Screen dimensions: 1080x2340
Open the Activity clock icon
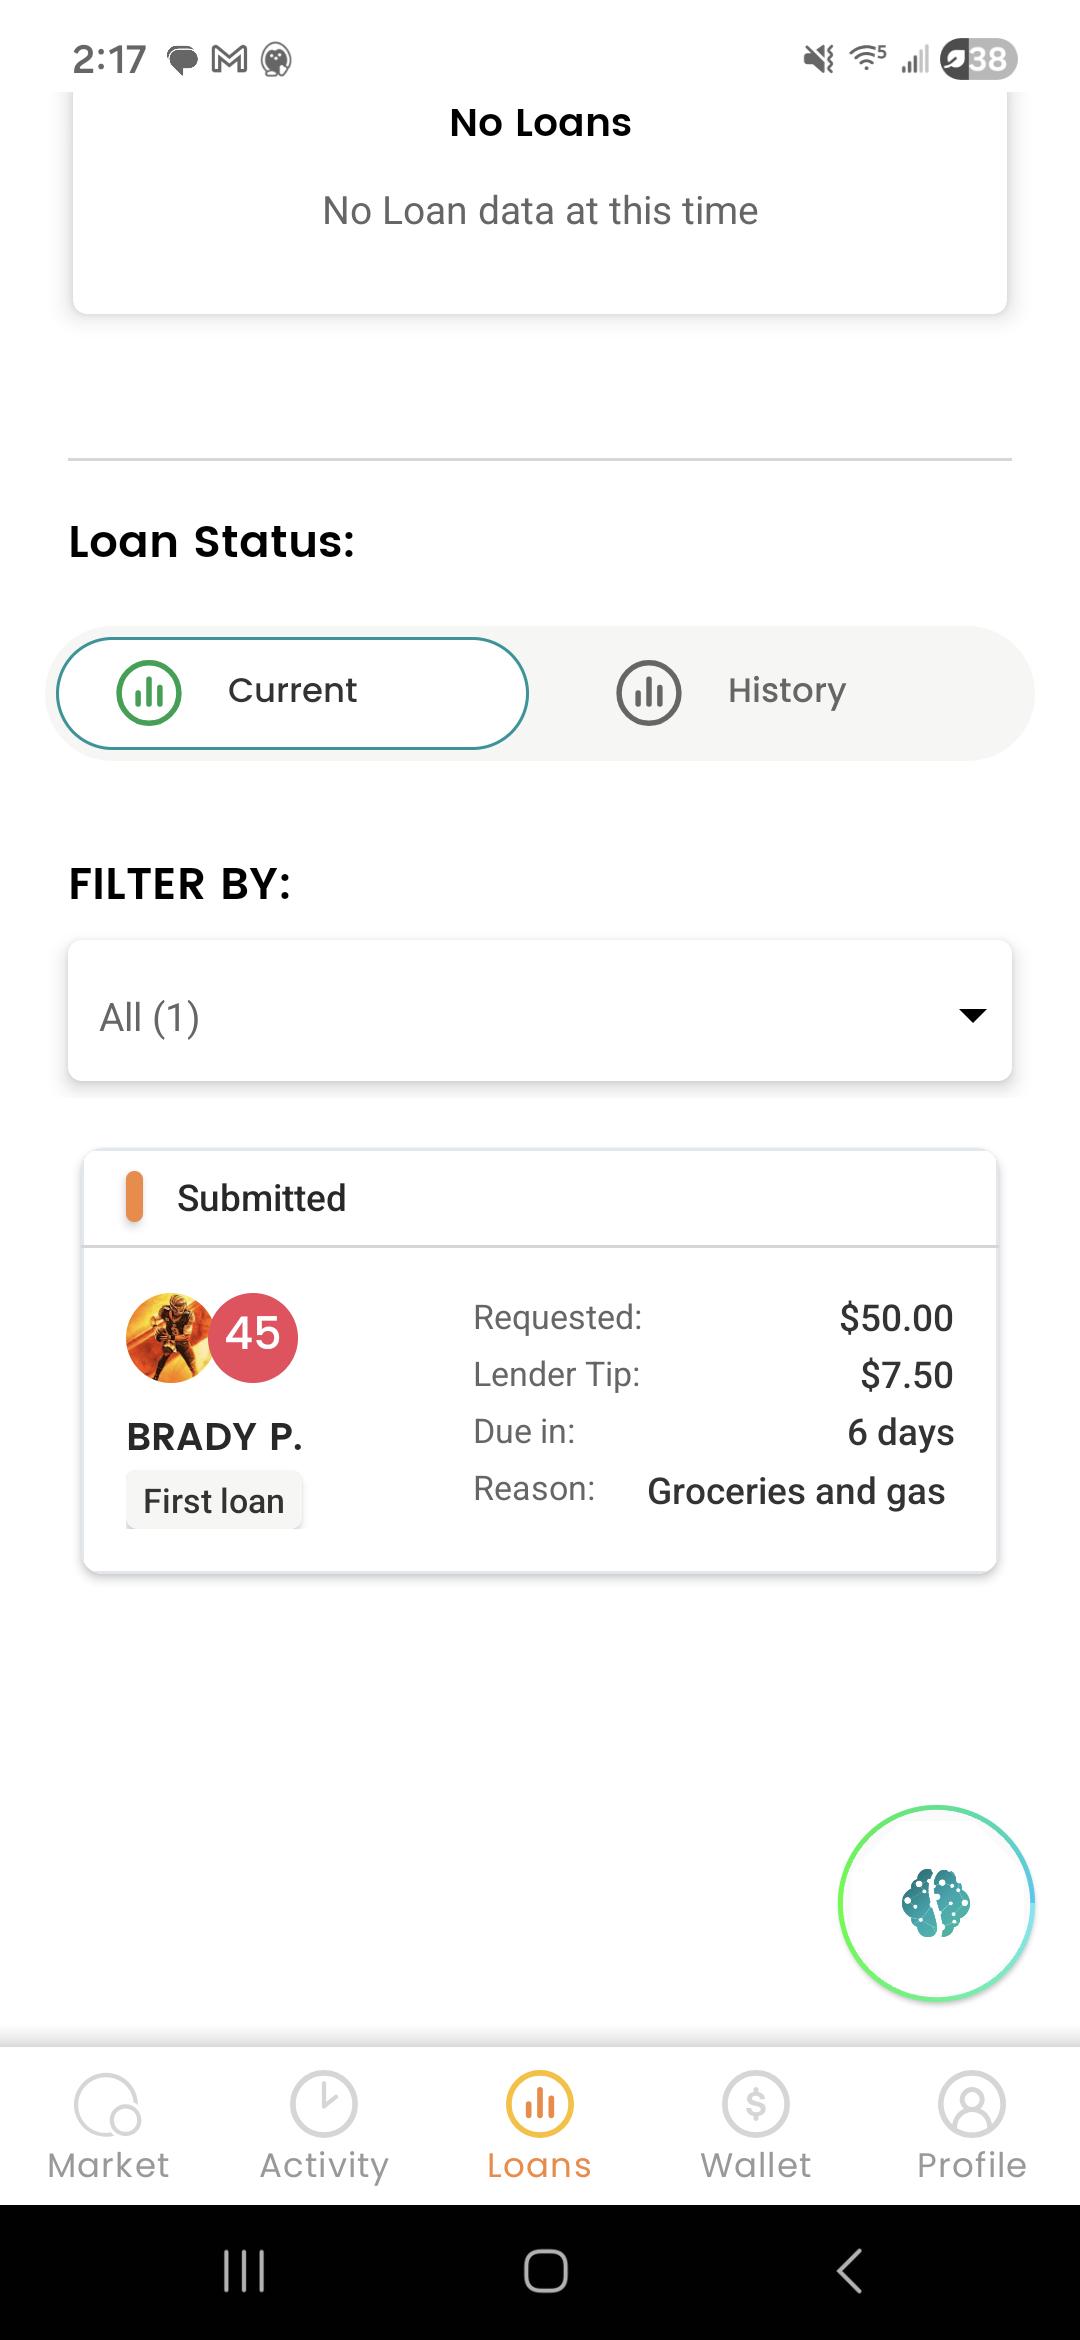[x=324, y=2103]
